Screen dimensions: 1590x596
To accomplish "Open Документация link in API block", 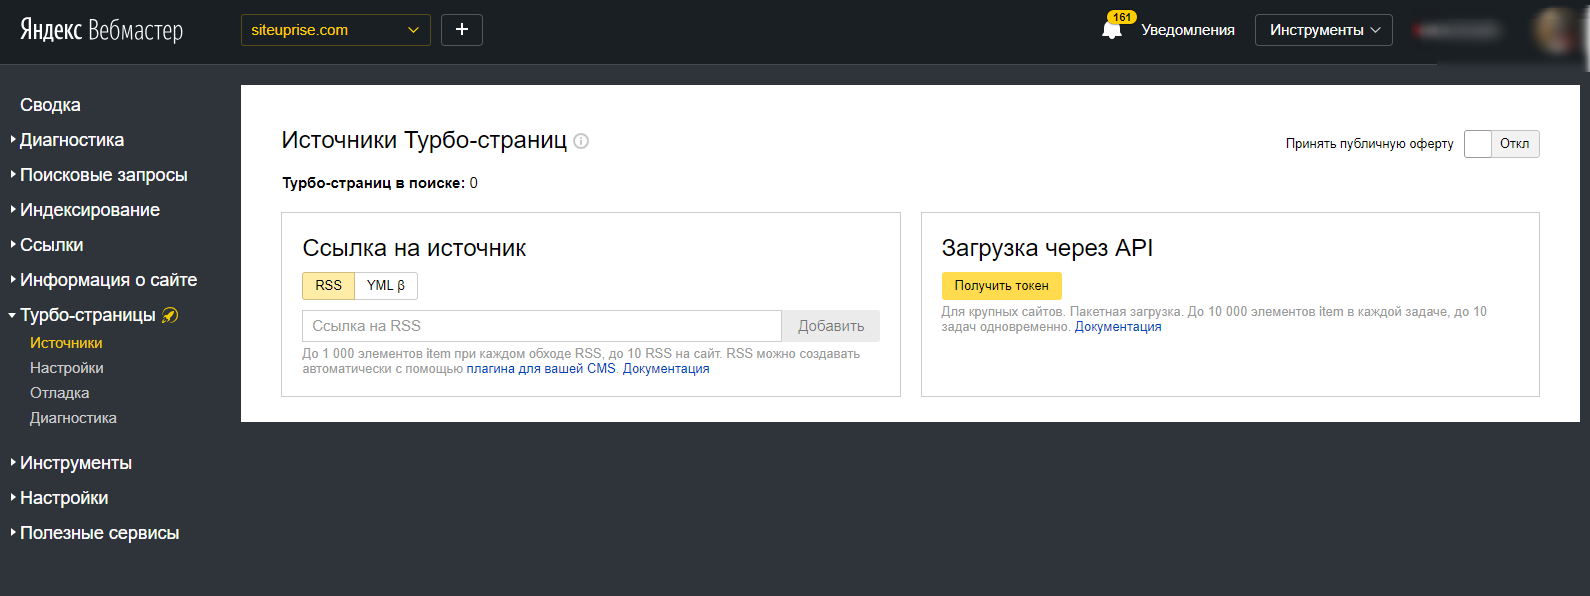I will (1118, 327).
